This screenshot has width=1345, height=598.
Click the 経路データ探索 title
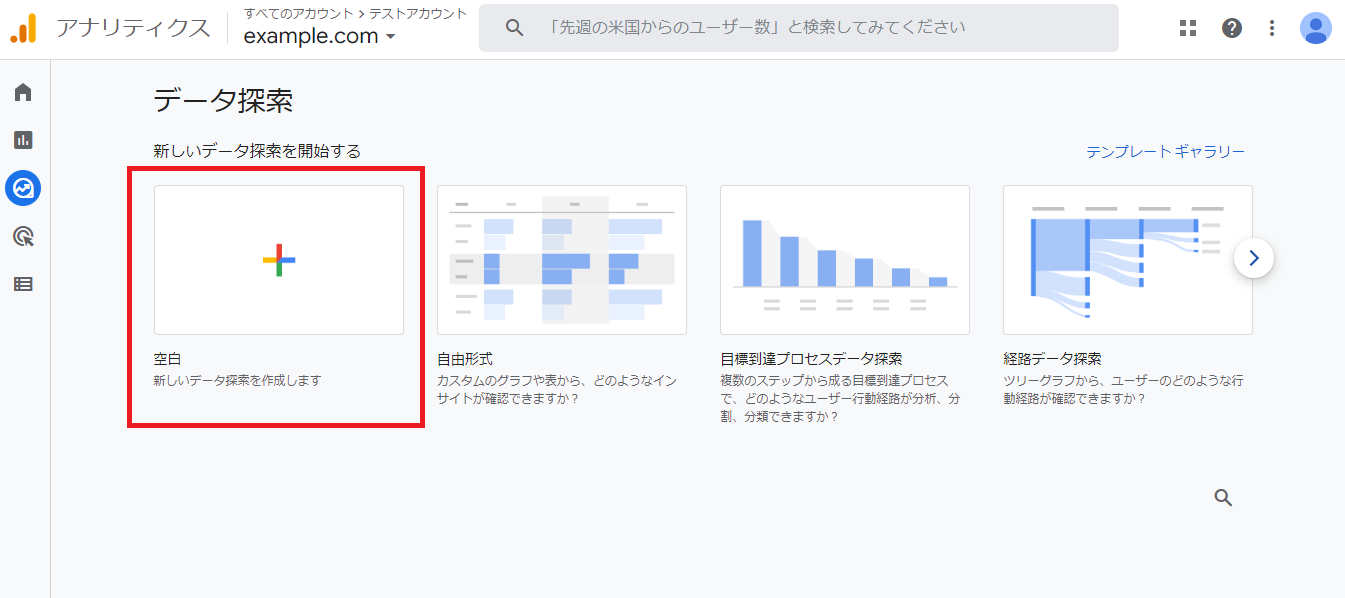(x=1052, y=358)
